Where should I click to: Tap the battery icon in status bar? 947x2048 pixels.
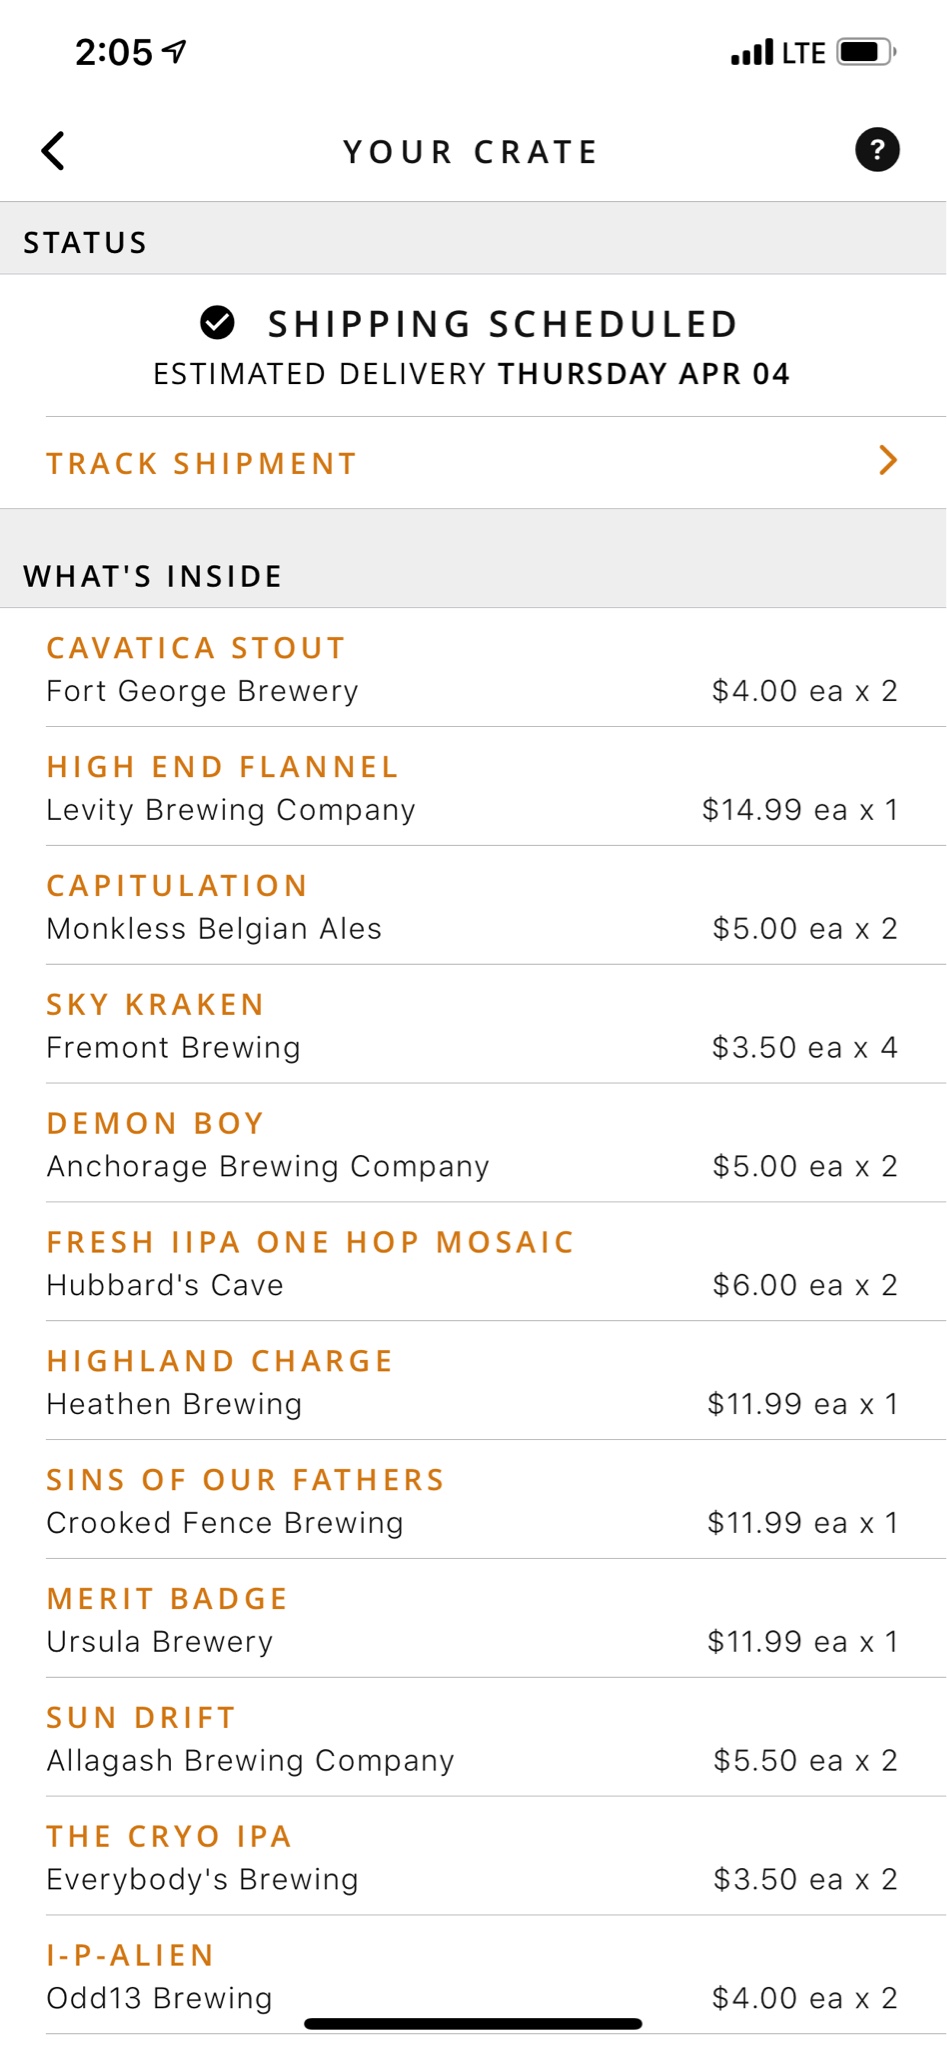tap(866, 51)
